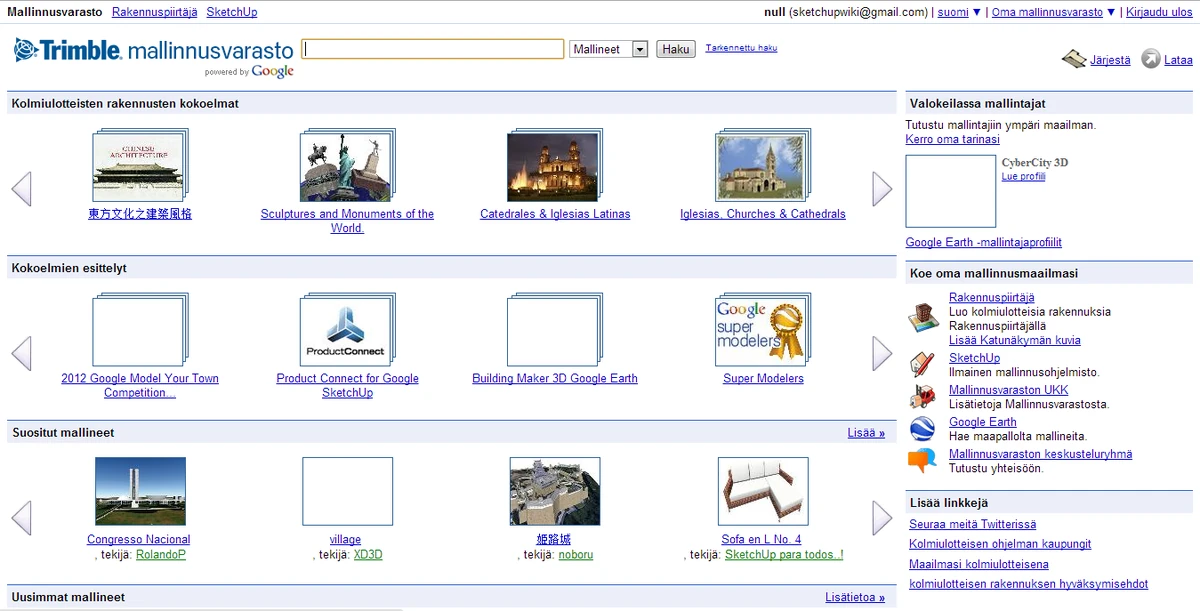
Task: Open Rakennuspiirtäjä from the top menu
Action: click(x=153, y=12)
